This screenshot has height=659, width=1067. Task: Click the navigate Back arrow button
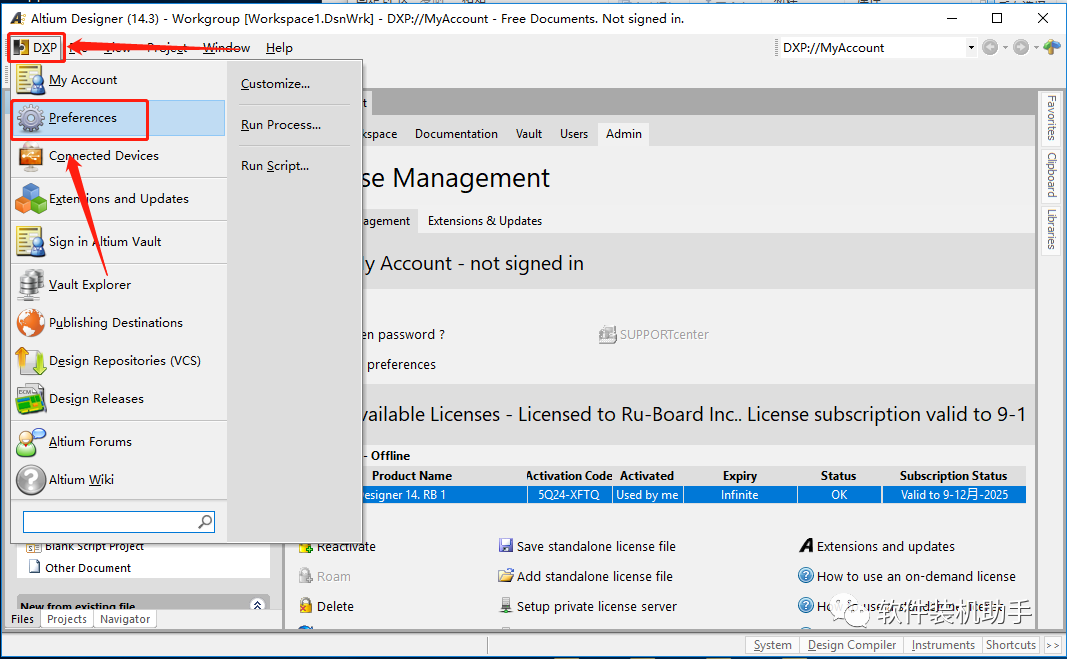(x=990, y=47)
